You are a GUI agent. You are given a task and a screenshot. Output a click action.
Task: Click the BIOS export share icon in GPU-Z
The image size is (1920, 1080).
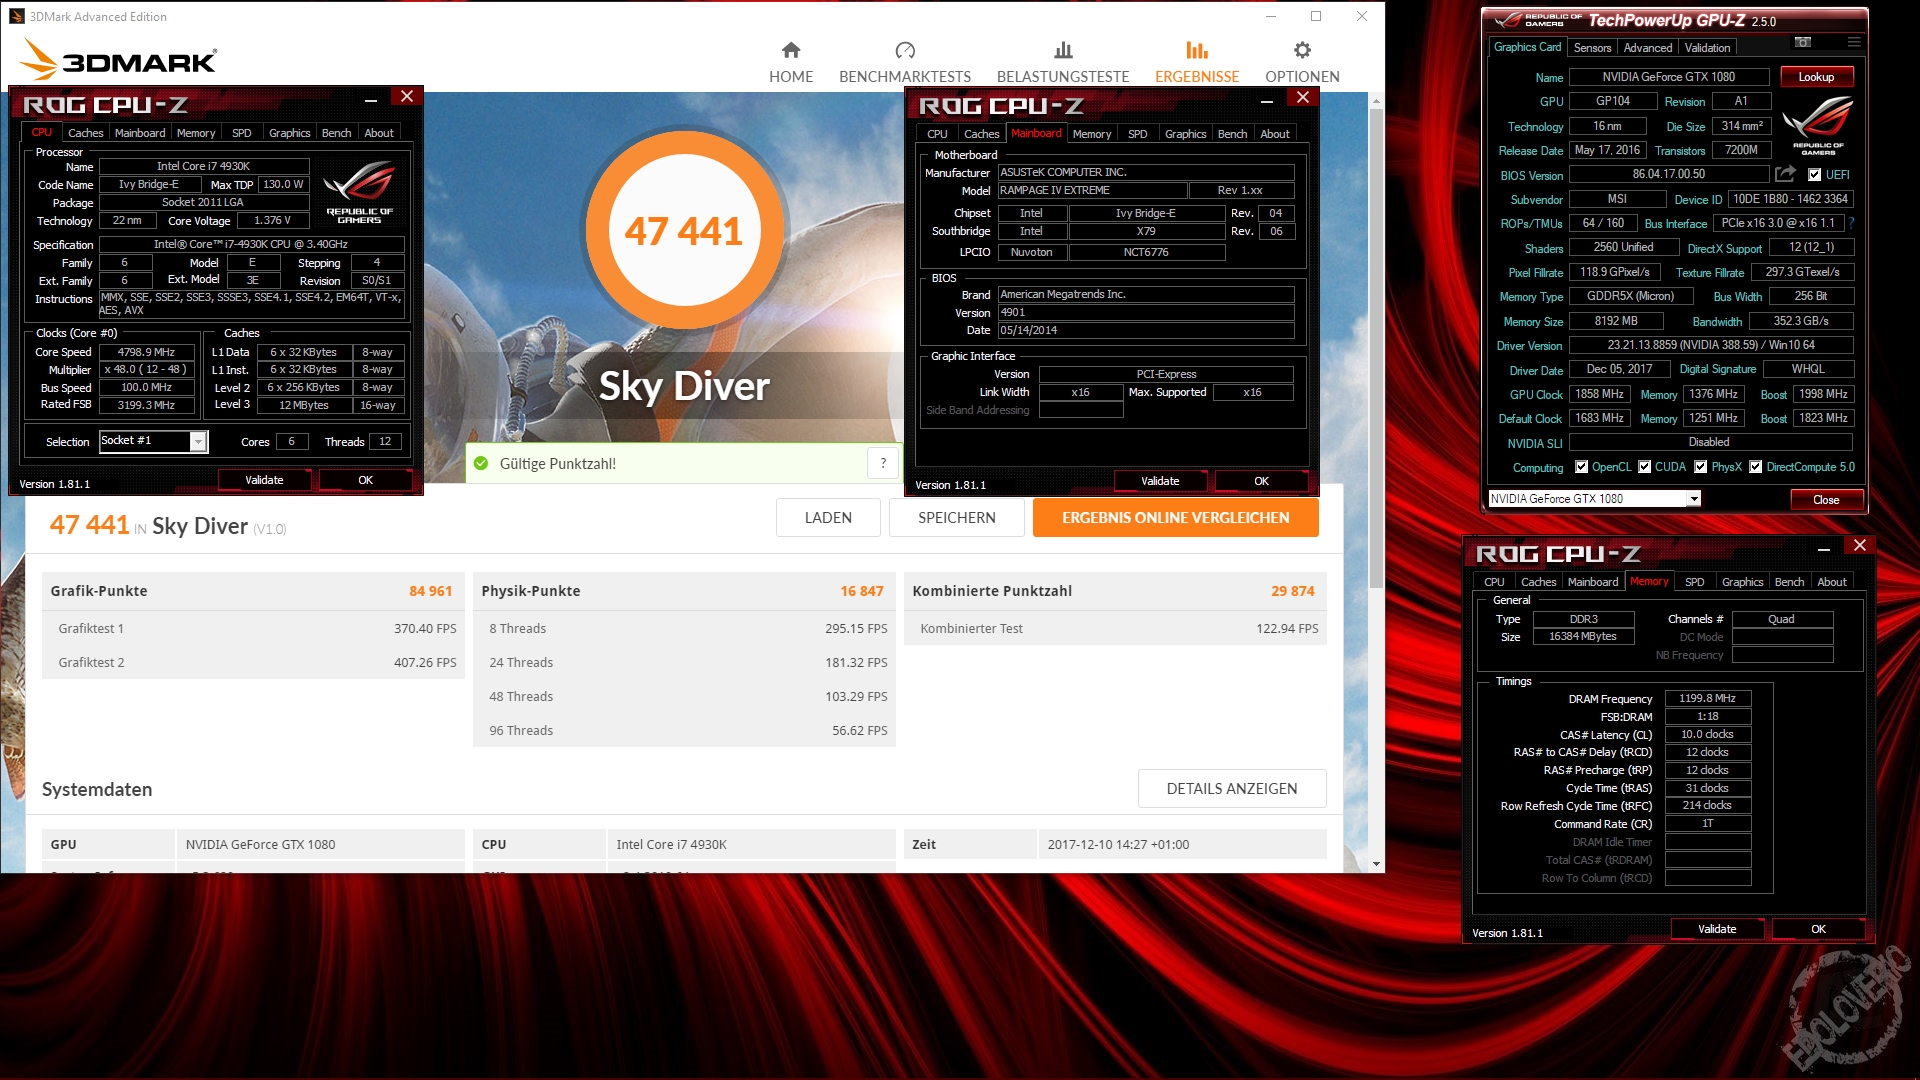pyautogui.click(x=1785, y=174)
